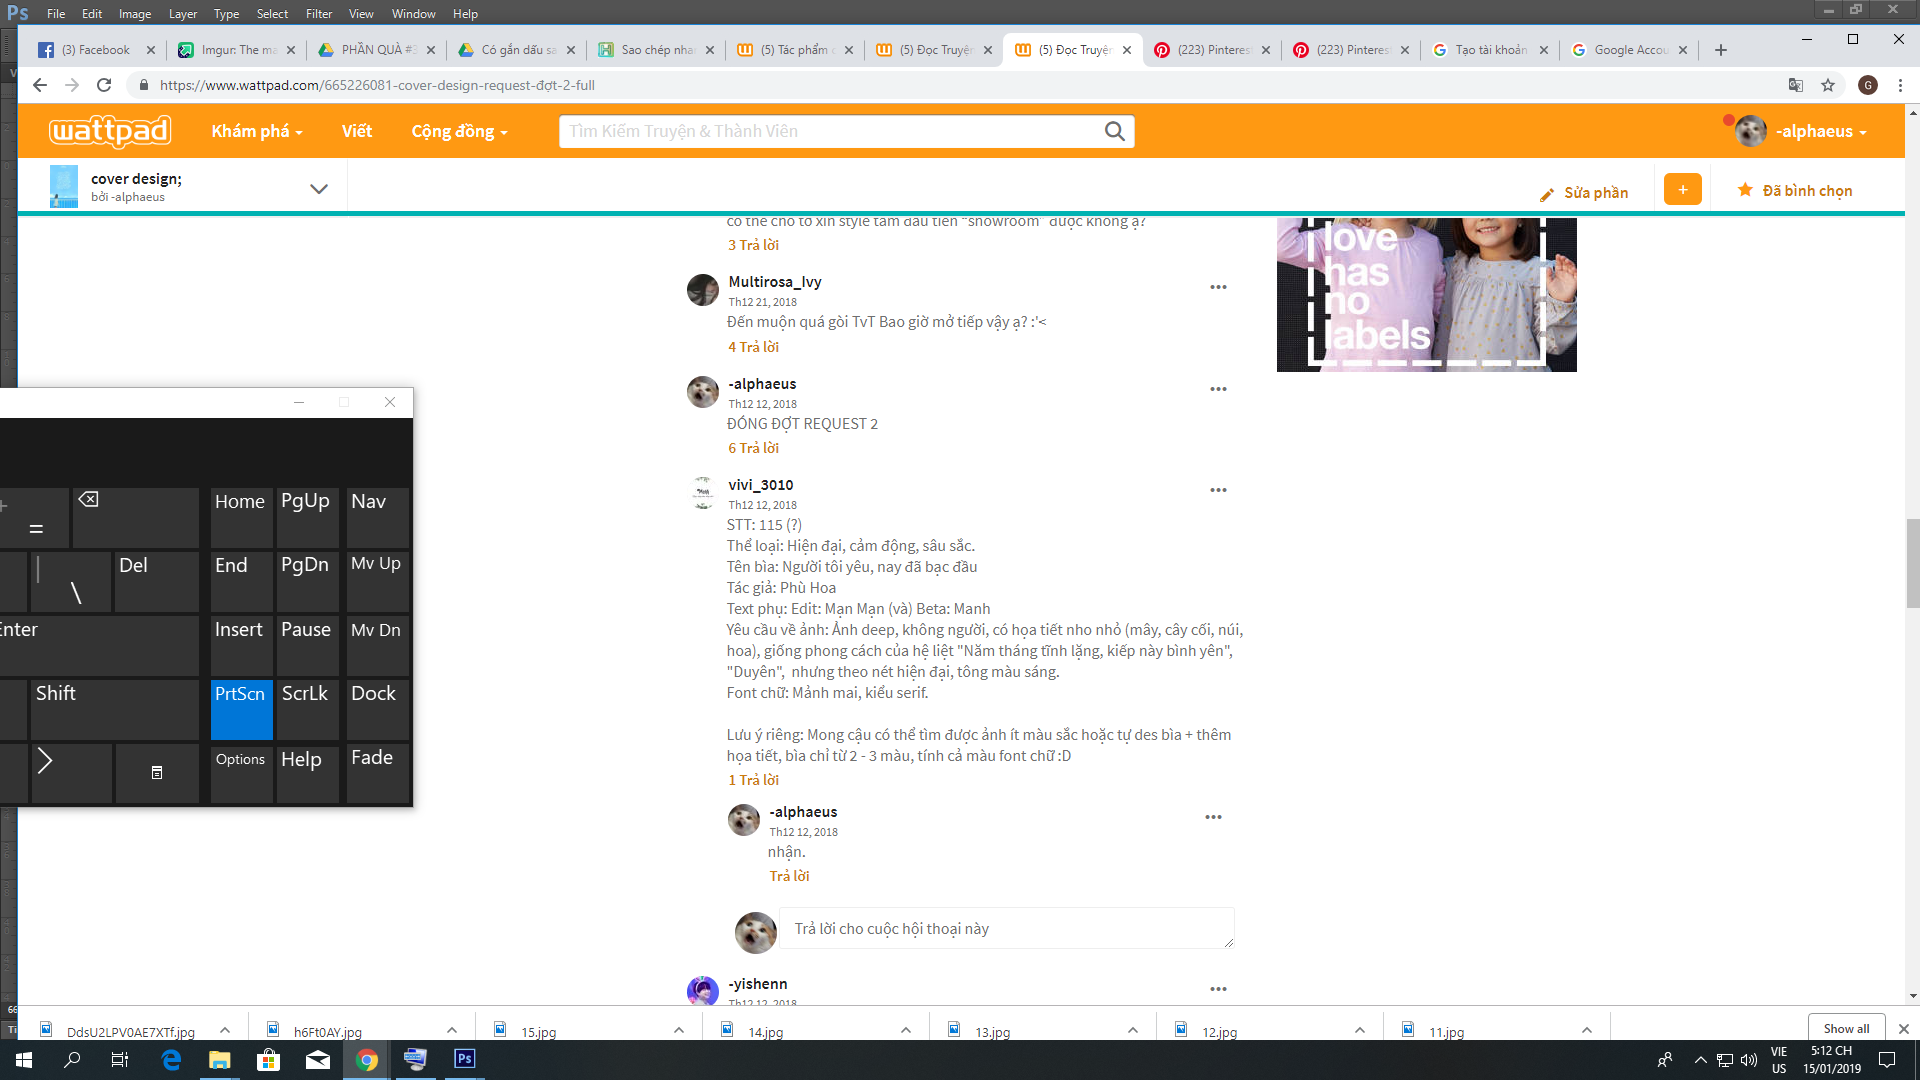
Task: Go to the Wattpad logo home
Action: pos(110,131)
